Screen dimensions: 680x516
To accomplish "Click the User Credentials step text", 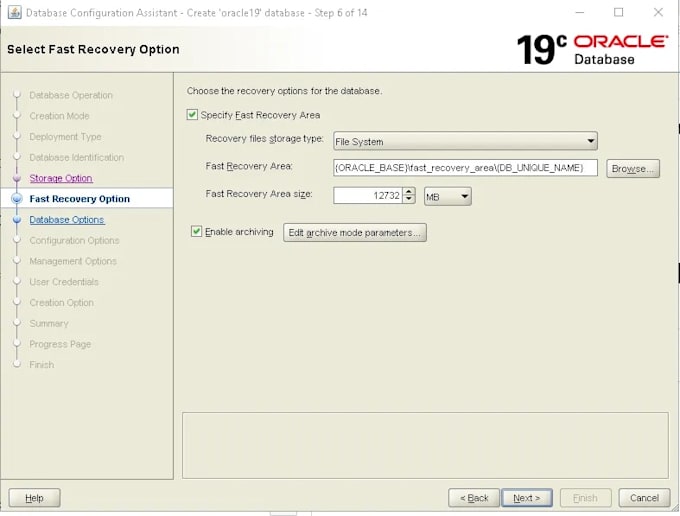I will coord(64,282).
